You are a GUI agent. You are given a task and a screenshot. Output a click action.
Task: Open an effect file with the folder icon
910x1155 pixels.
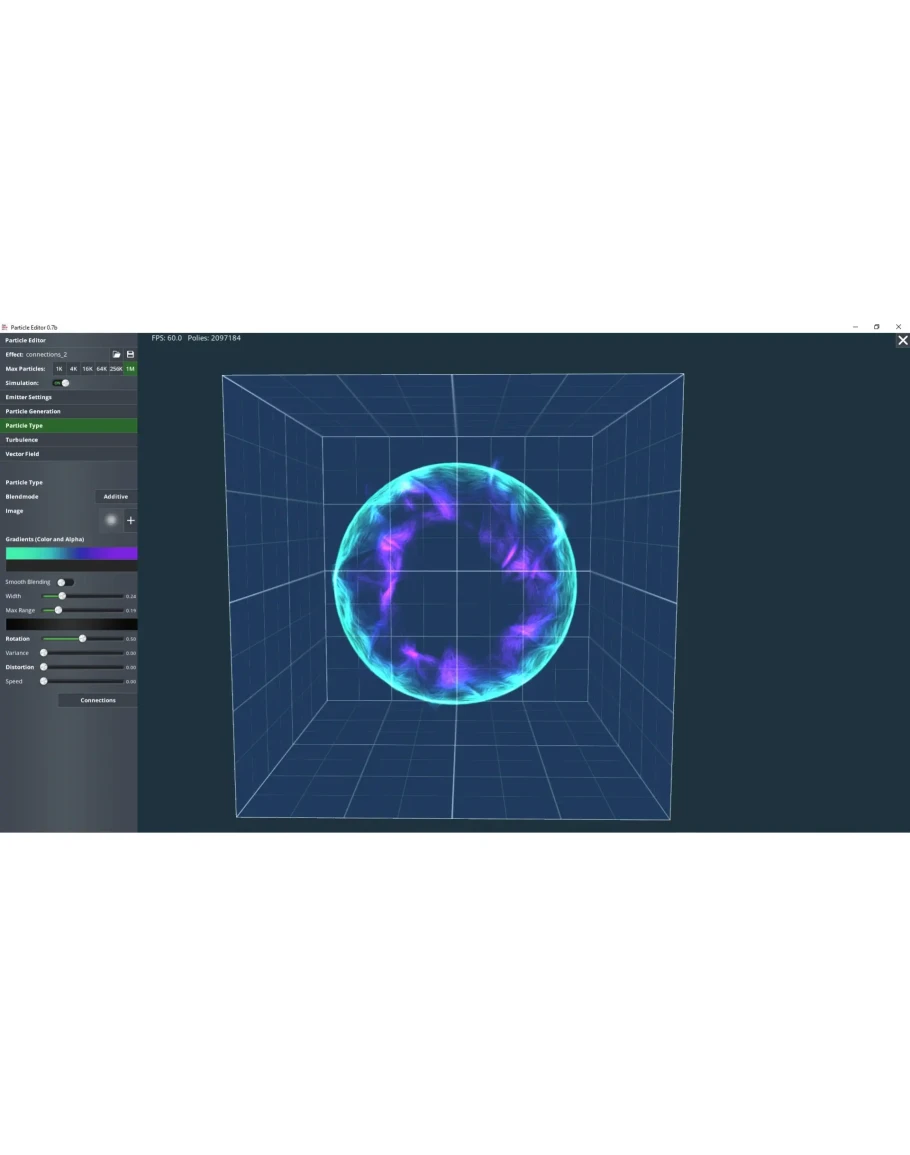(x=116, y=355)
